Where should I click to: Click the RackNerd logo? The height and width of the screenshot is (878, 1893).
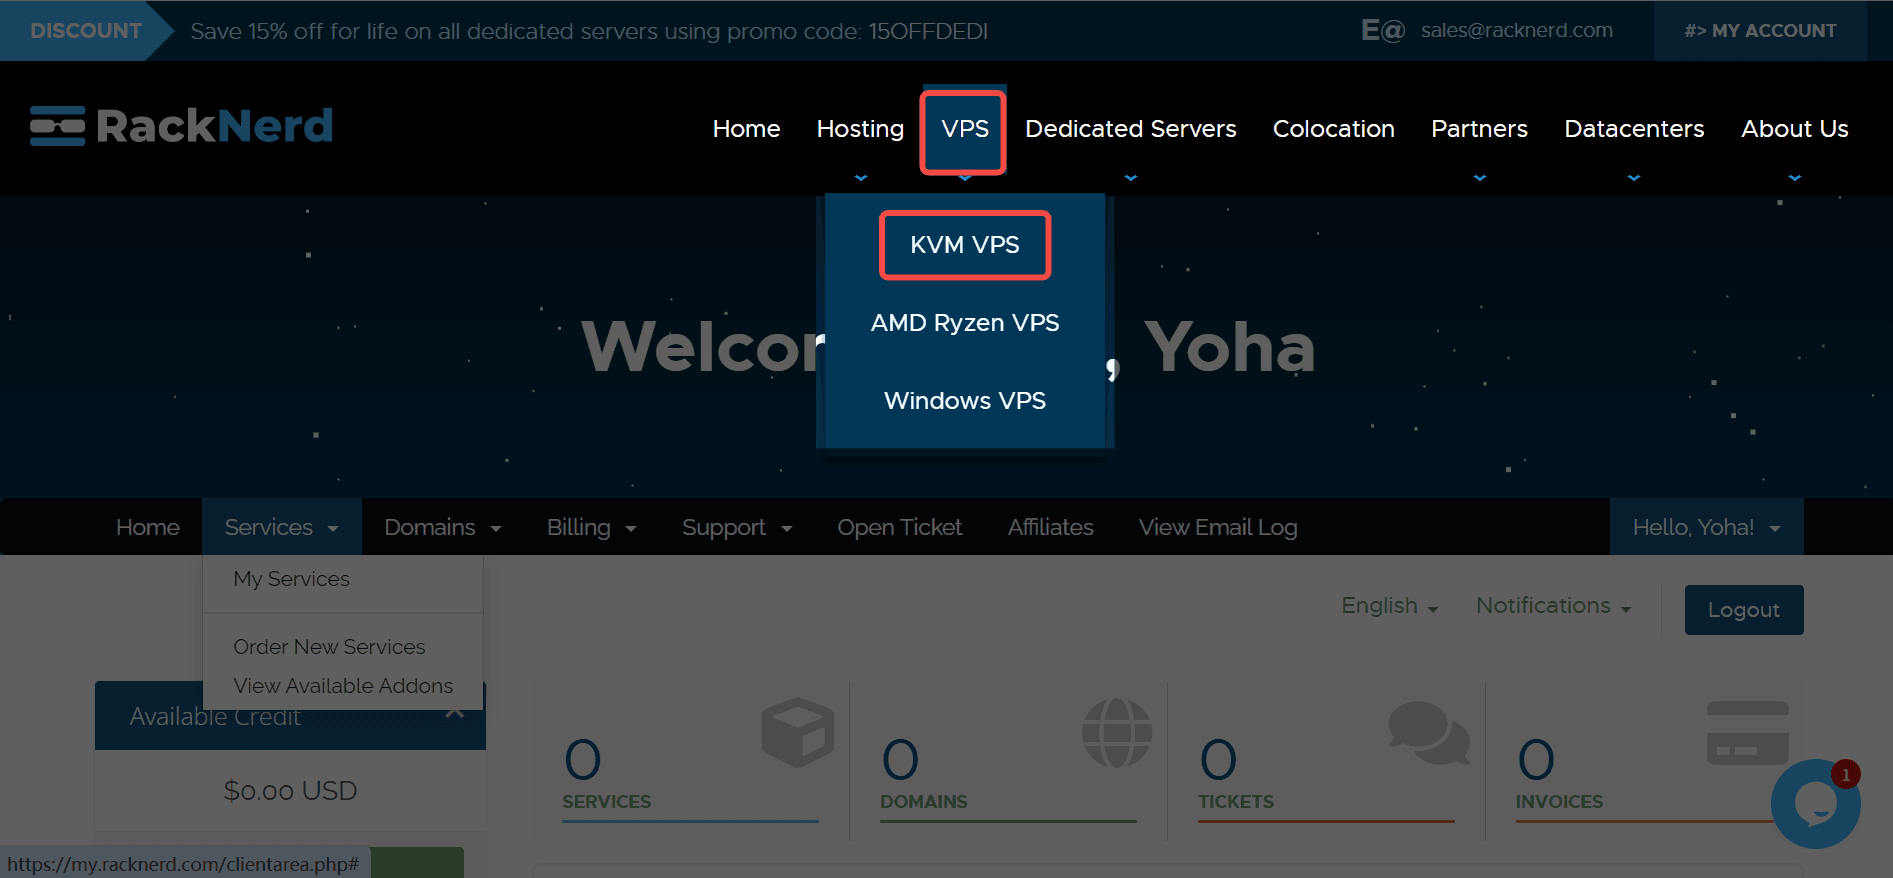181,126
